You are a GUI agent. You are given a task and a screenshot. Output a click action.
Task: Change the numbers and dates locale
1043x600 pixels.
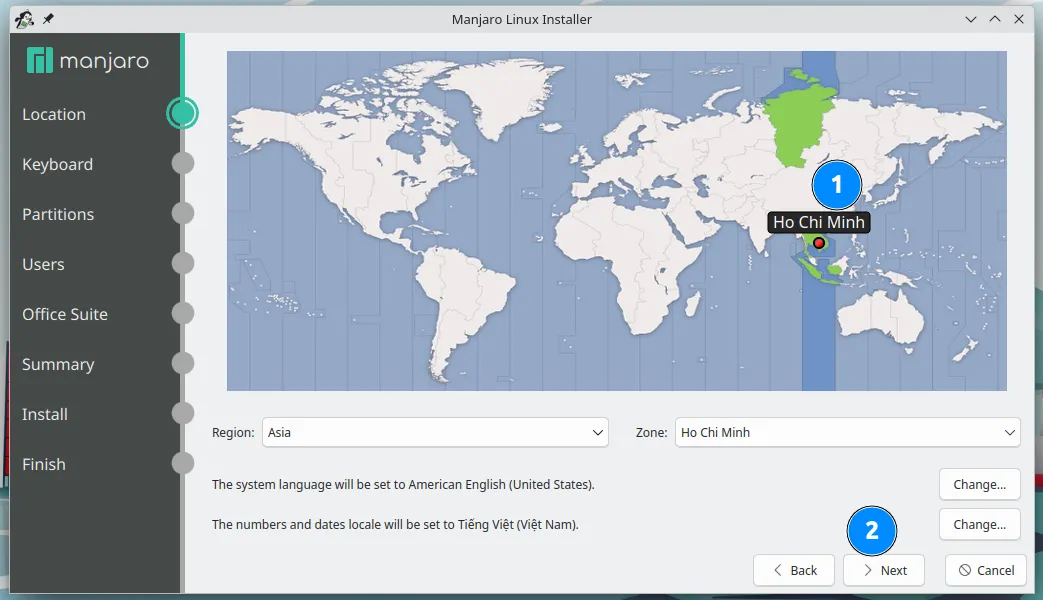point(979,524)
